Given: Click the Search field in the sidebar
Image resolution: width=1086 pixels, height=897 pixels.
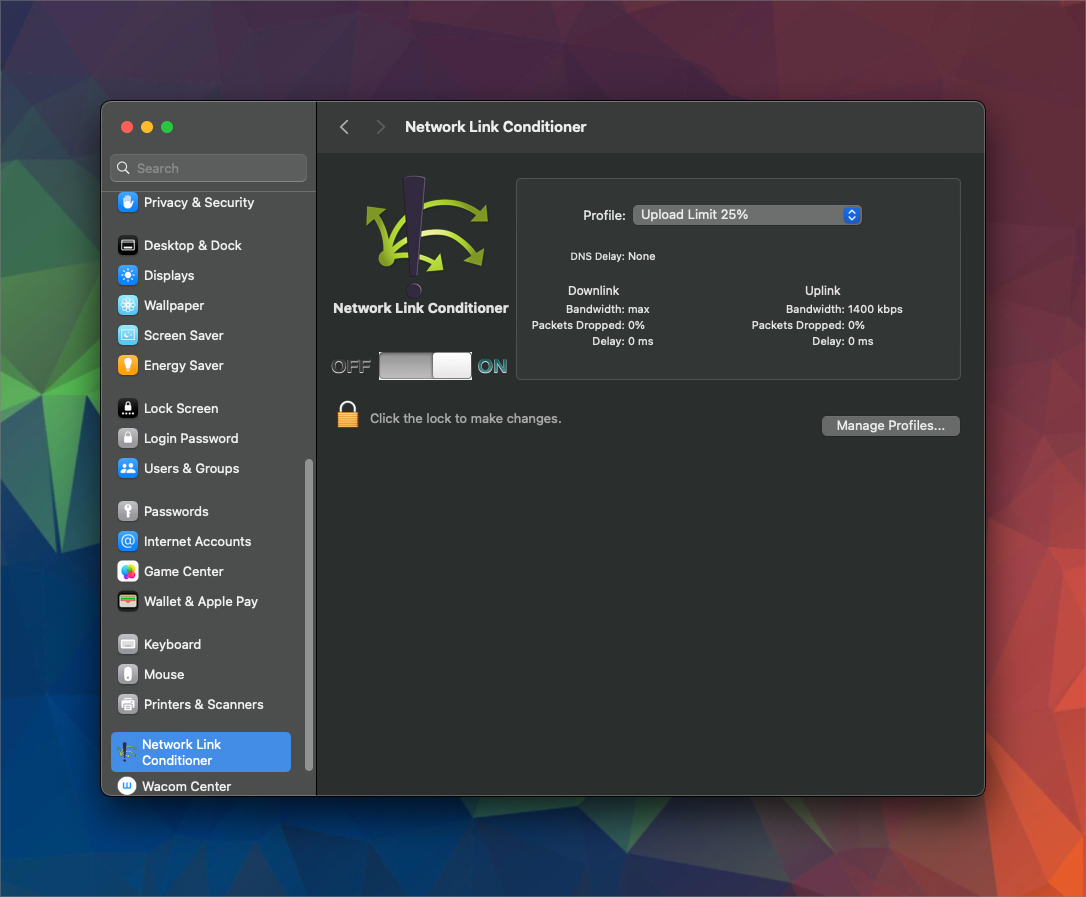Looking at the screenshot, I should pyautogui.click(x=208, y=168).
